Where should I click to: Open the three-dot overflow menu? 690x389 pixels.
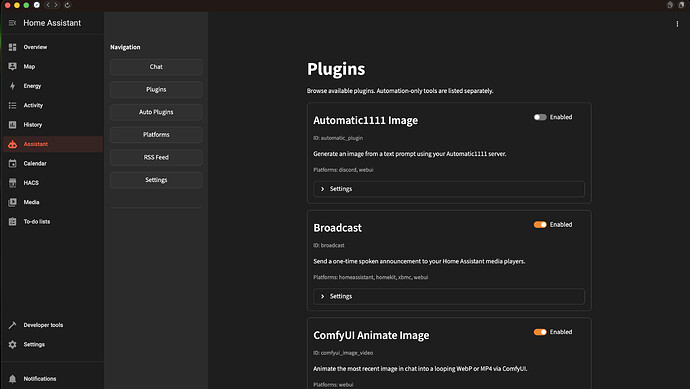click(x=677, y=24)
